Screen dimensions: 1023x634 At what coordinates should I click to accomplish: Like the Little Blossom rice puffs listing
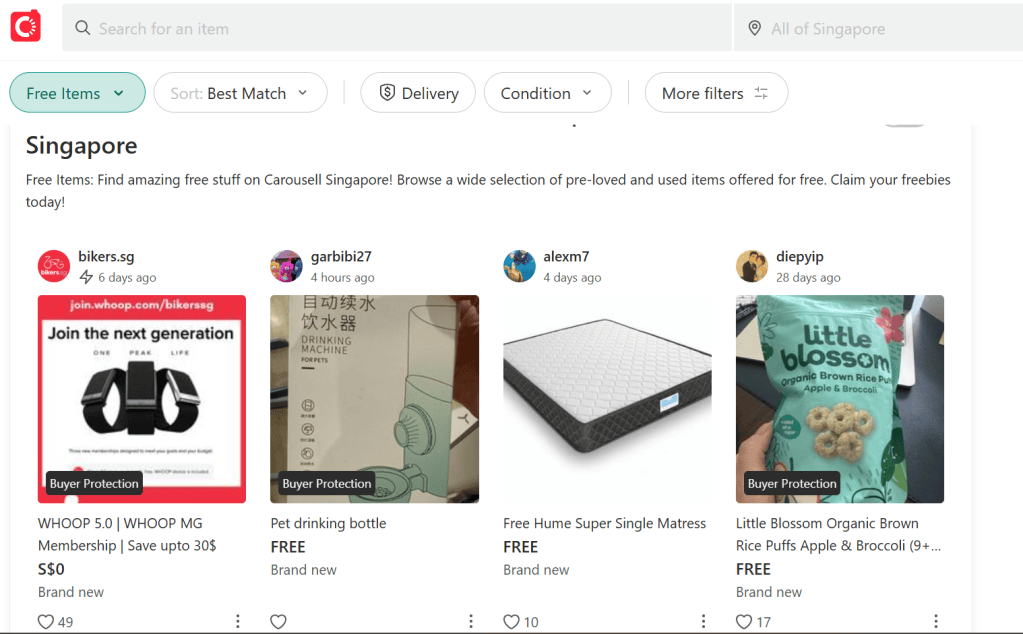click(744, 621)
